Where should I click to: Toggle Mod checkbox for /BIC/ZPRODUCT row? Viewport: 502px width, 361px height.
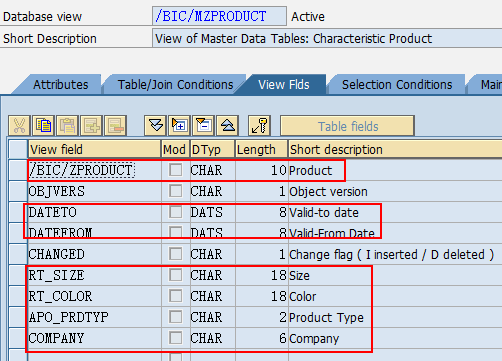[x=175, y=170]
